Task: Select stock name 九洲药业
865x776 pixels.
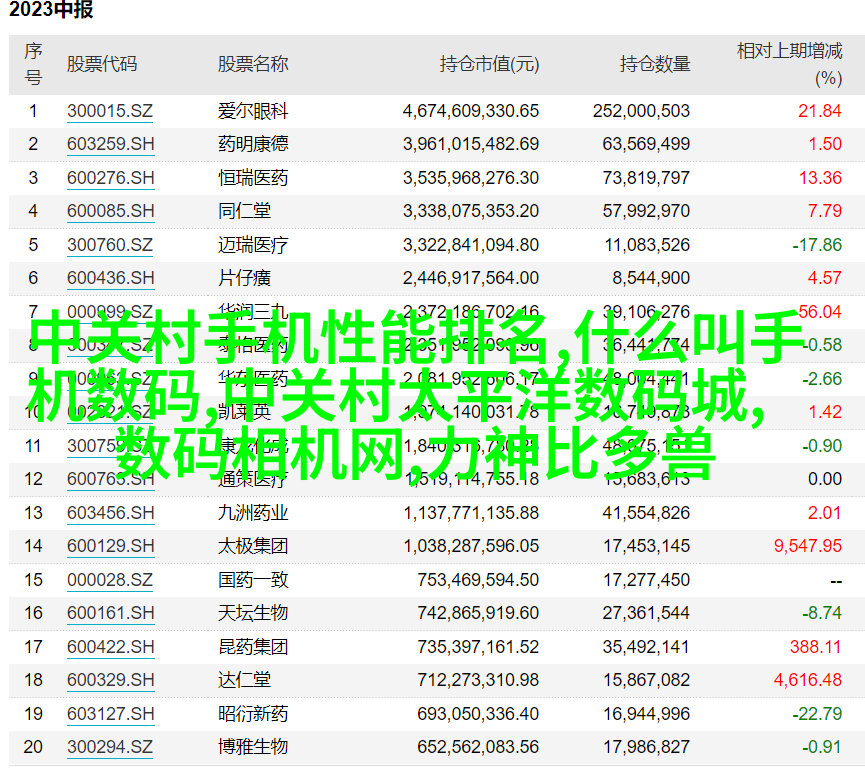Action: (253, 513)
